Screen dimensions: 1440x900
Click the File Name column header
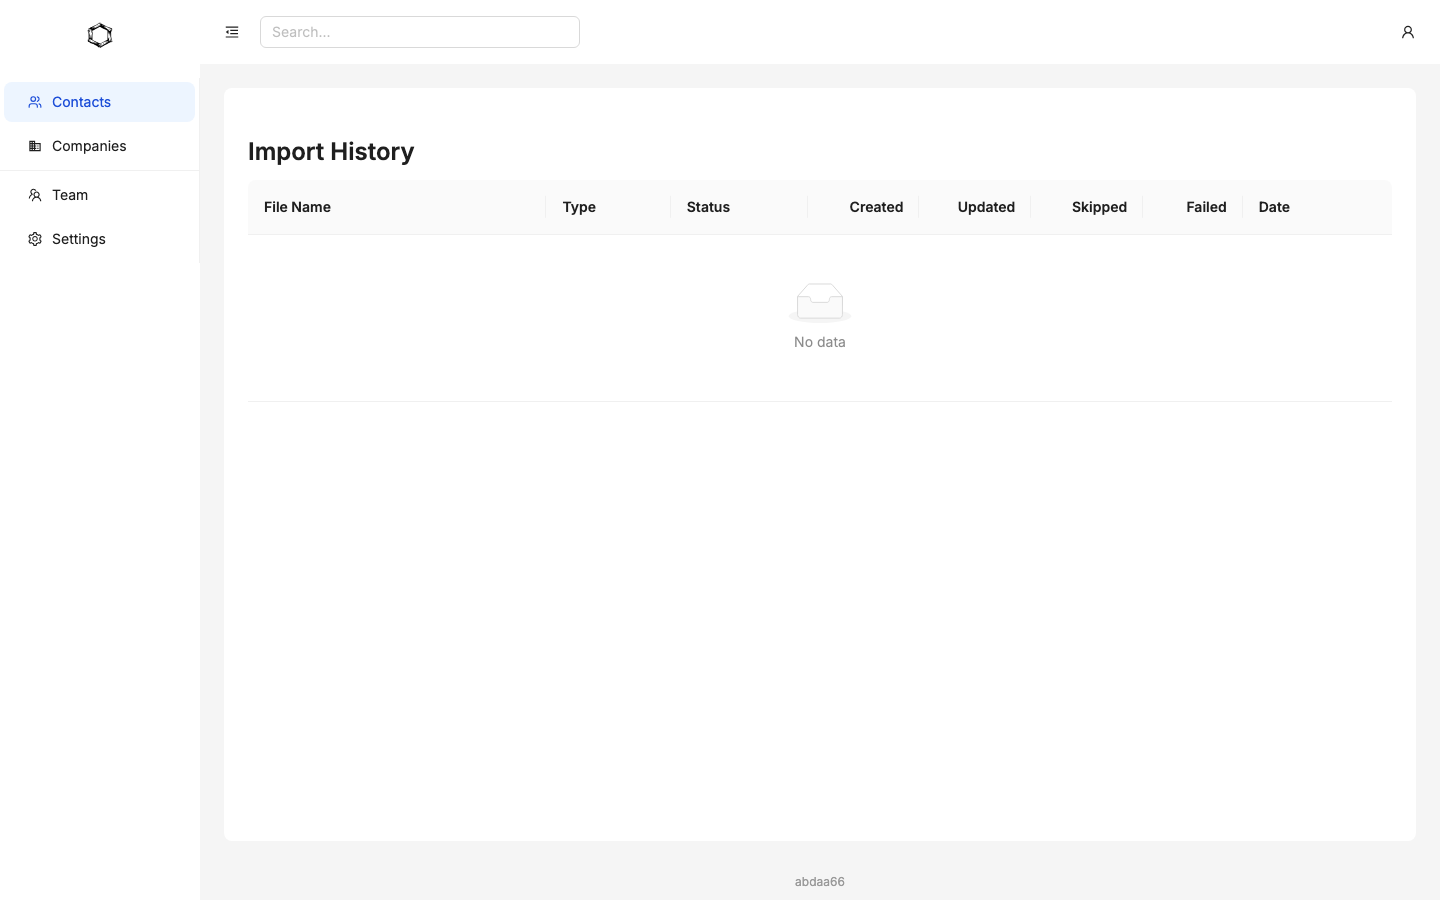pyautogui.click(x=396, y=207)
